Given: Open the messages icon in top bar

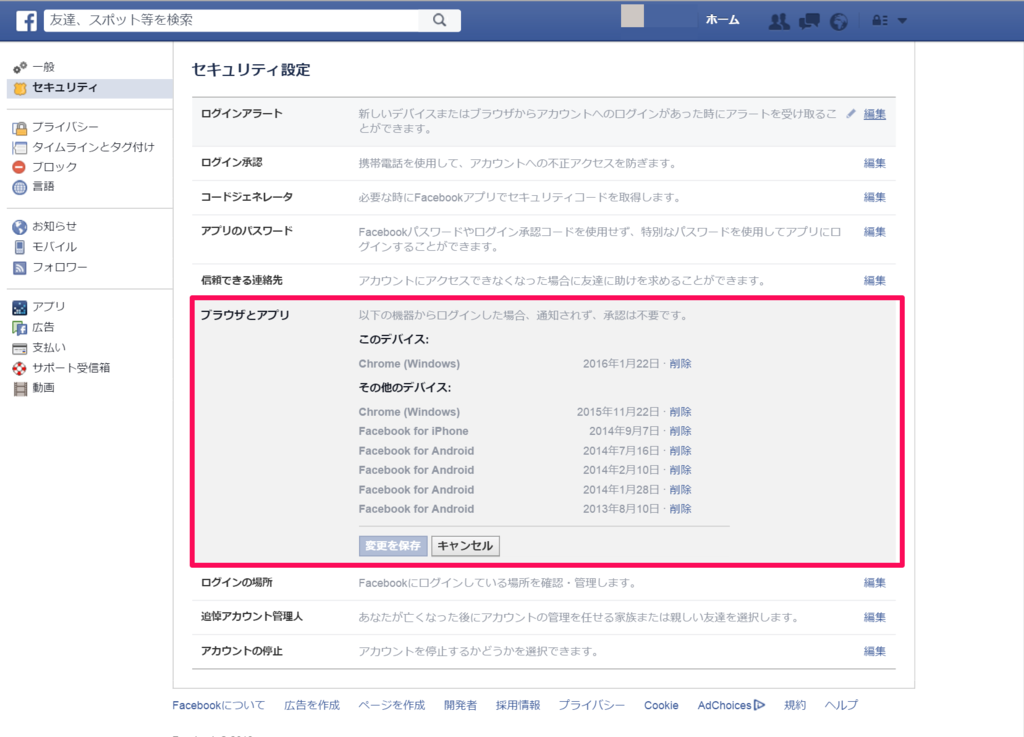Looking at the screenshot, I should (x=808, y=21).
